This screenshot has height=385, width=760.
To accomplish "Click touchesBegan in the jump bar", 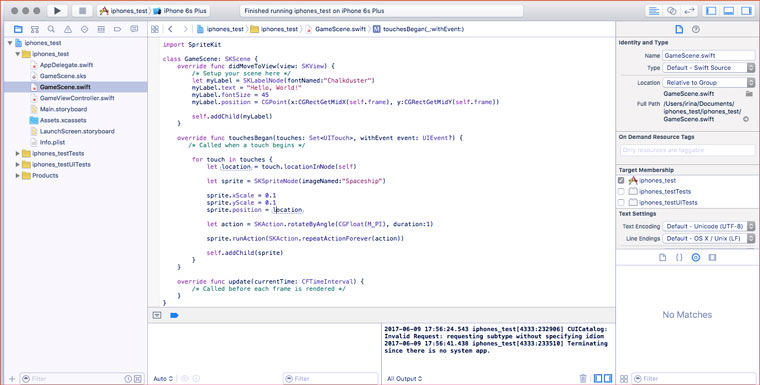I will click(419, 29).
